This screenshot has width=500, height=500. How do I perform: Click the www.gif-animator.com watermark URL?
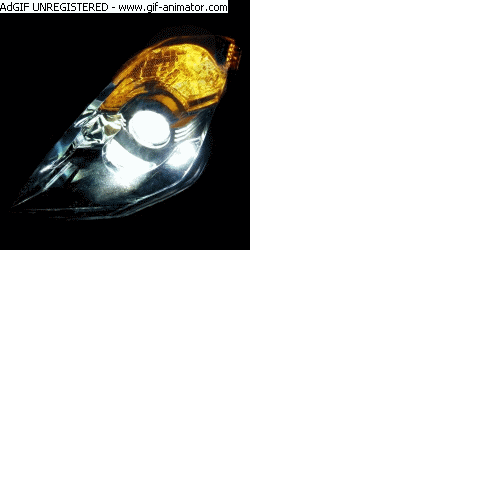tap(173, 7)
